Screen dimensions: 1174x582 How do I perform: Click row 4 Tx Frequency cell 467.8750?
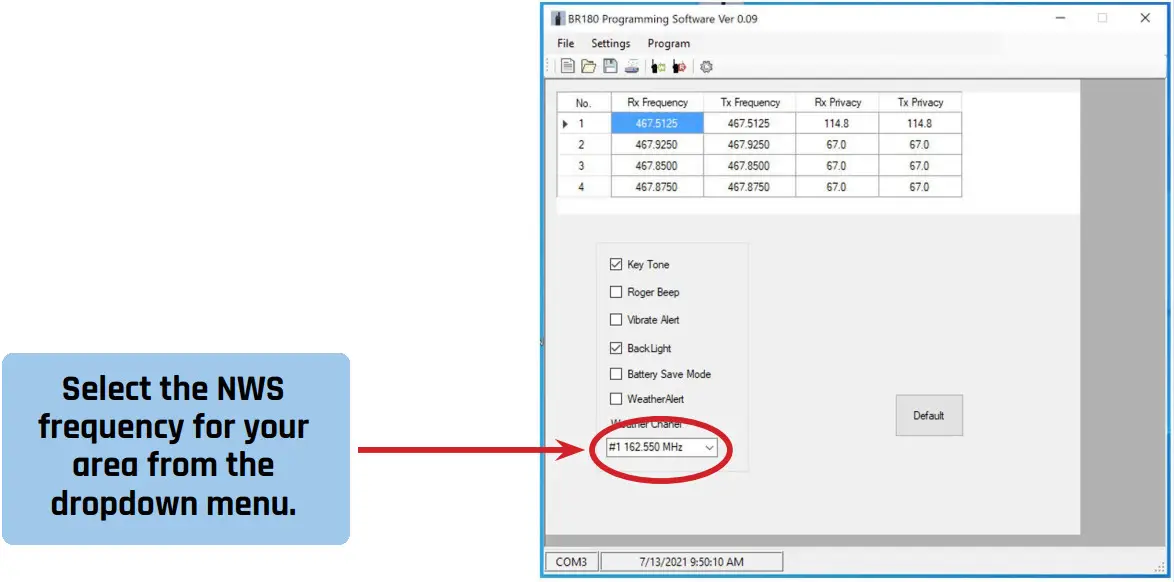(749, 187)
